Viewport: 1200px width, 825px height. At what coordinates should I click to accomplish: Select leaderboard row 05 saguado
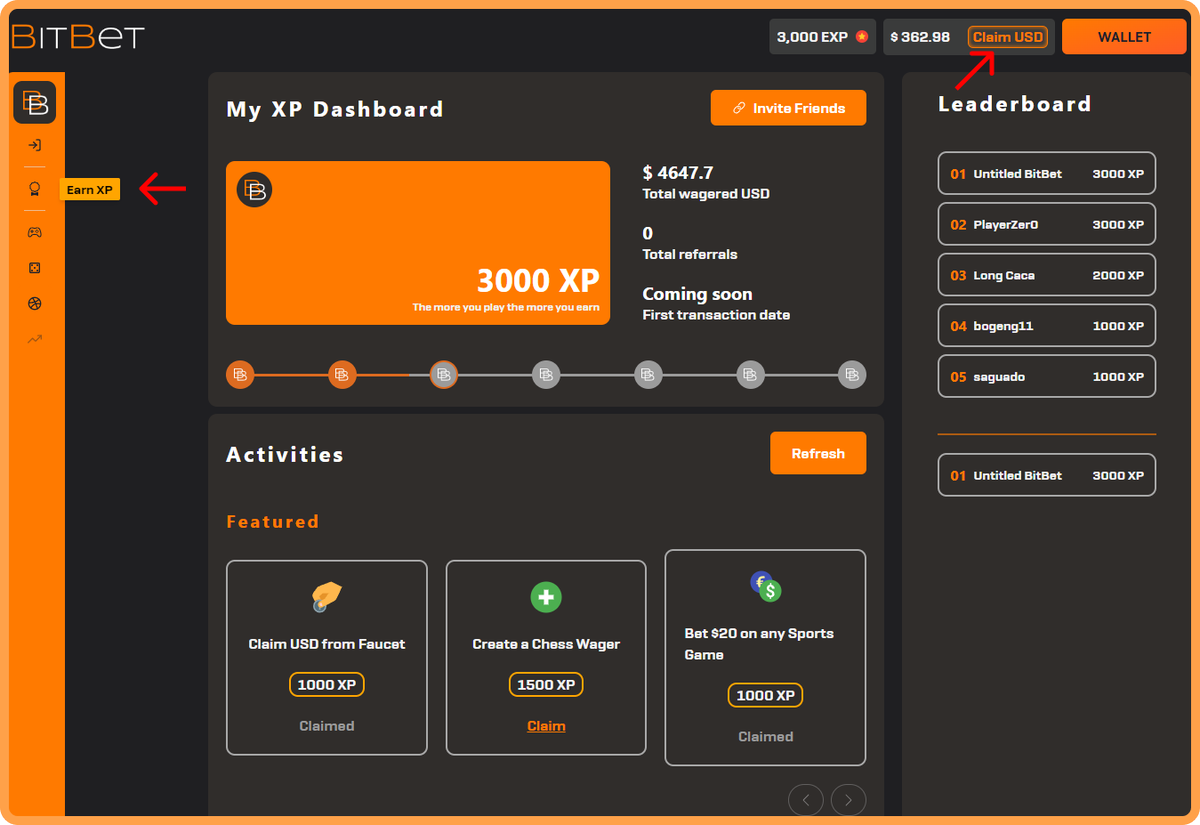point(1047,377)
